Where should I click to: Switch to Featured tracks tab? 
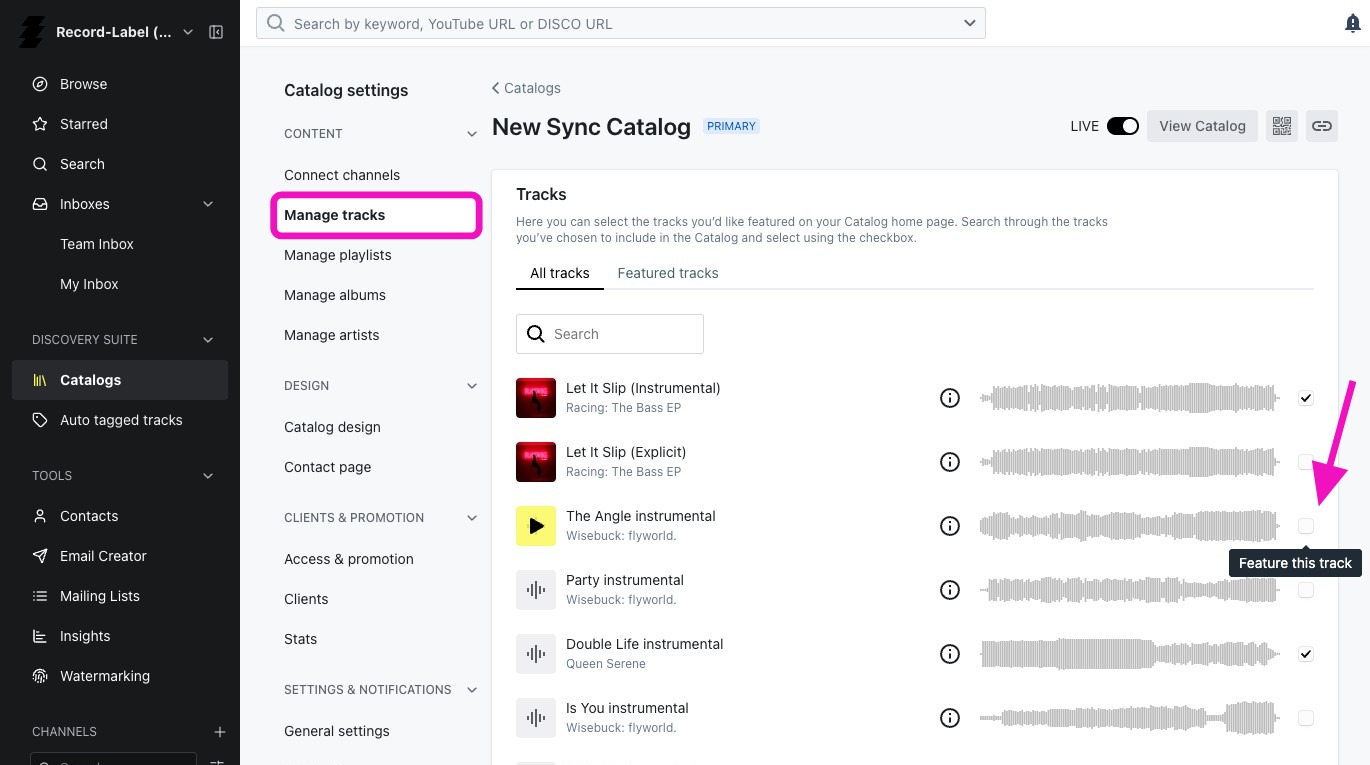pos(668,273)
